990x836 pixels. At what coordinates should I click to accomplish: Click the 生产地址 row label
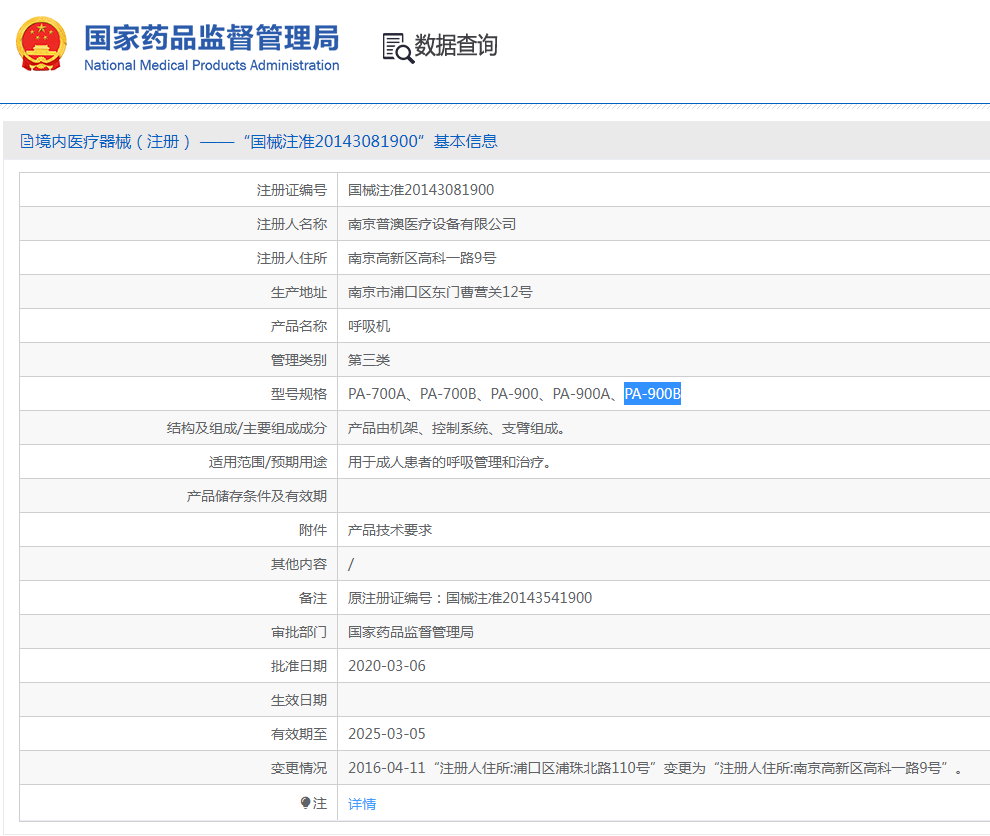click(299, 292)
